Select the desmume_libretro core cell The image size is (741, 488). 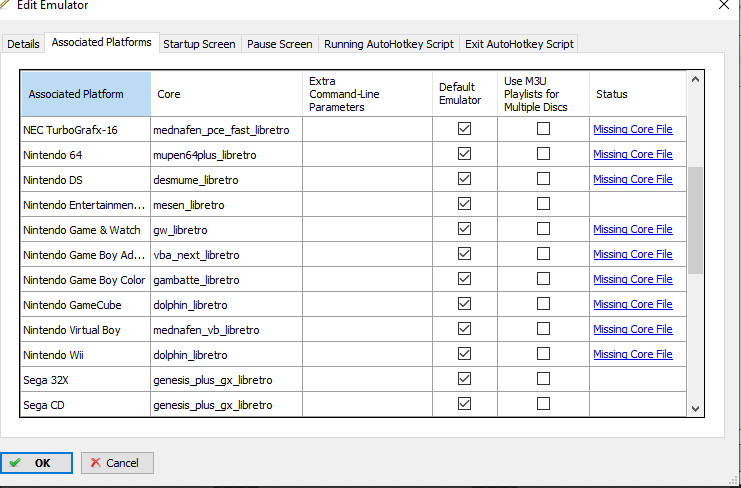tap(227, 179)
